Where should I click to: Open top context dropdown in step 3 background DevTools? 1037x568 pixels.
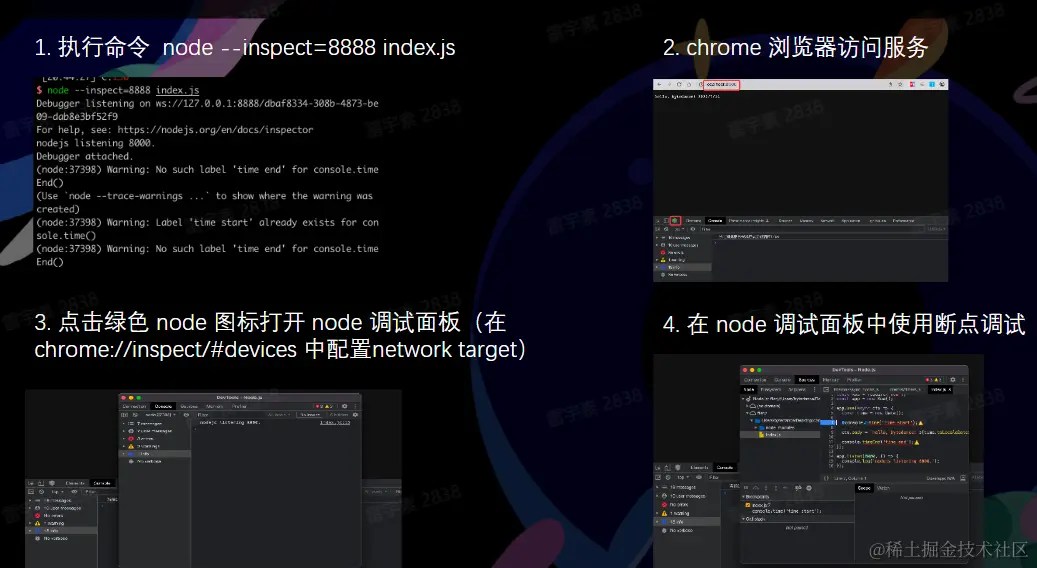click(x=58, y=492)
